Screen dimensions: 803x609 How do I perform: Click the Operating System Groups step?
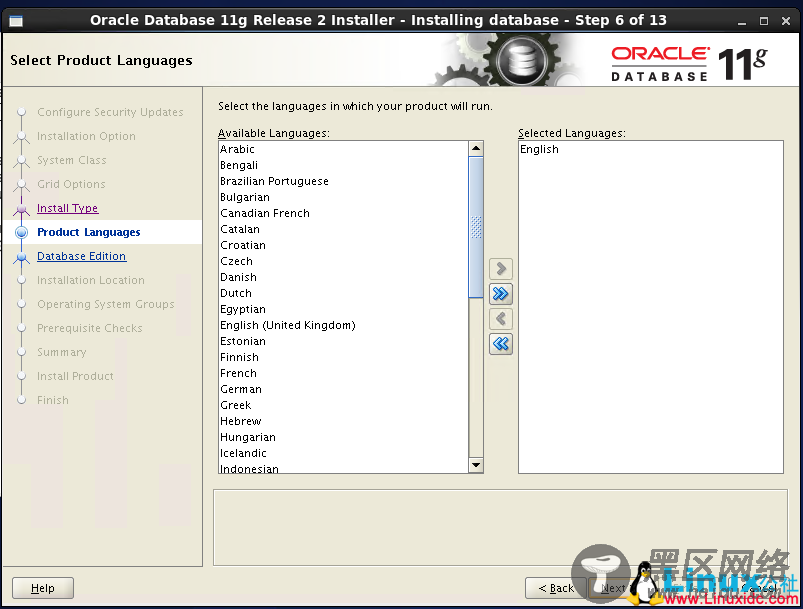pyautogui.click(x=105, y=304)
